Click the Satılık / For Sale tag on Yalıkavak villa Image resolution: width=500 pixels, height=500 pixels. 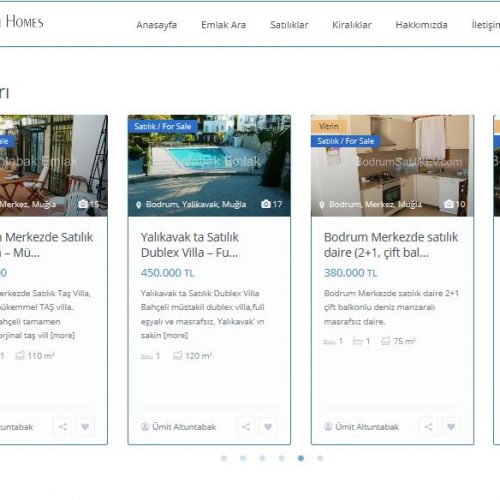pyautogui.click(x=163, y=126)
